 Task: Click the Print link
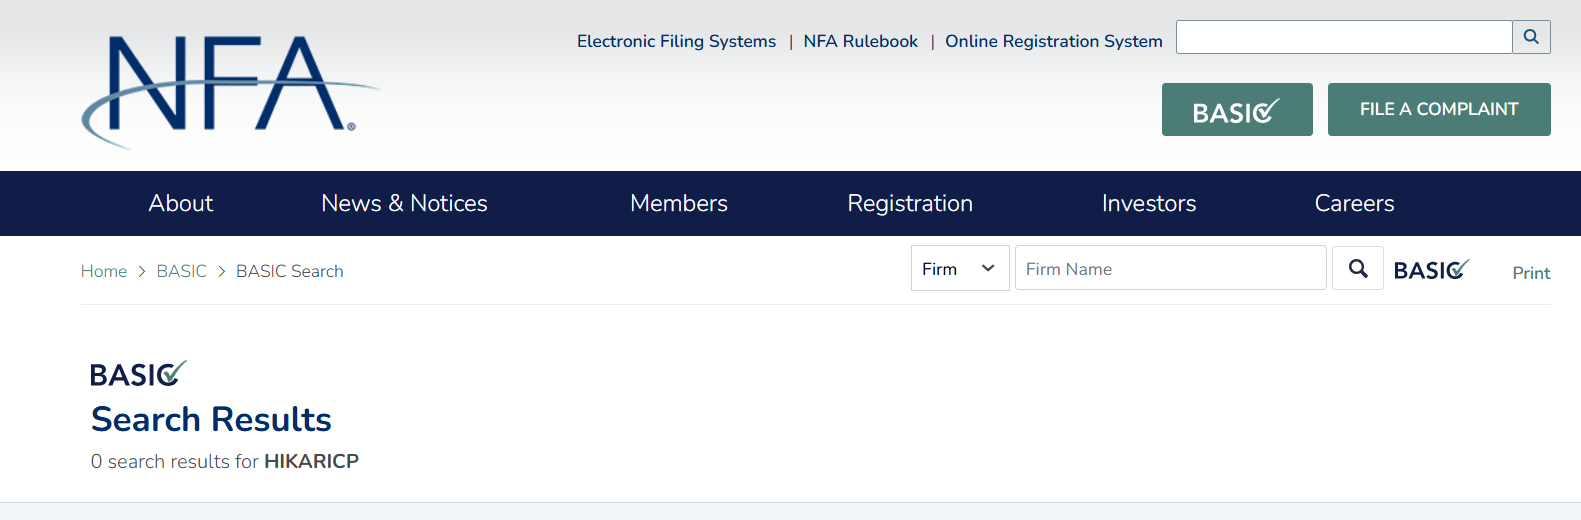pyautogui.click(x=1531, y=273)
